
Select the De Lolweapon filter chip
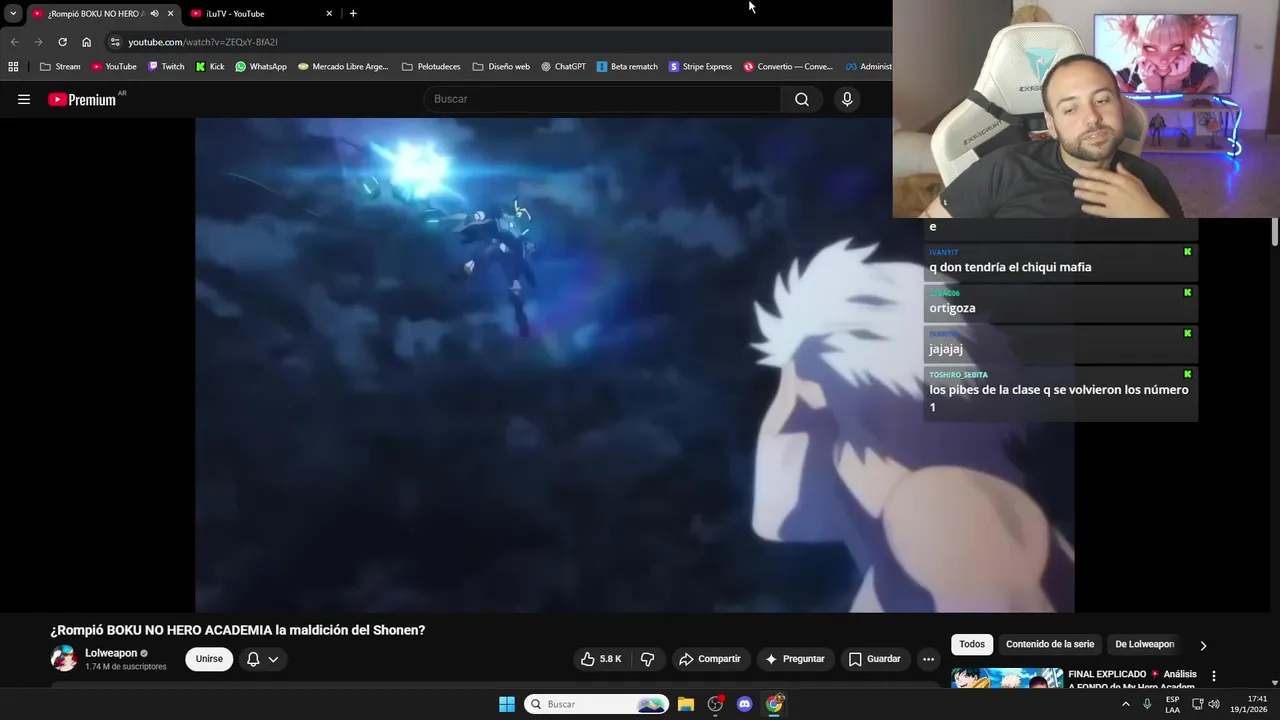[x=1145, y=644]
